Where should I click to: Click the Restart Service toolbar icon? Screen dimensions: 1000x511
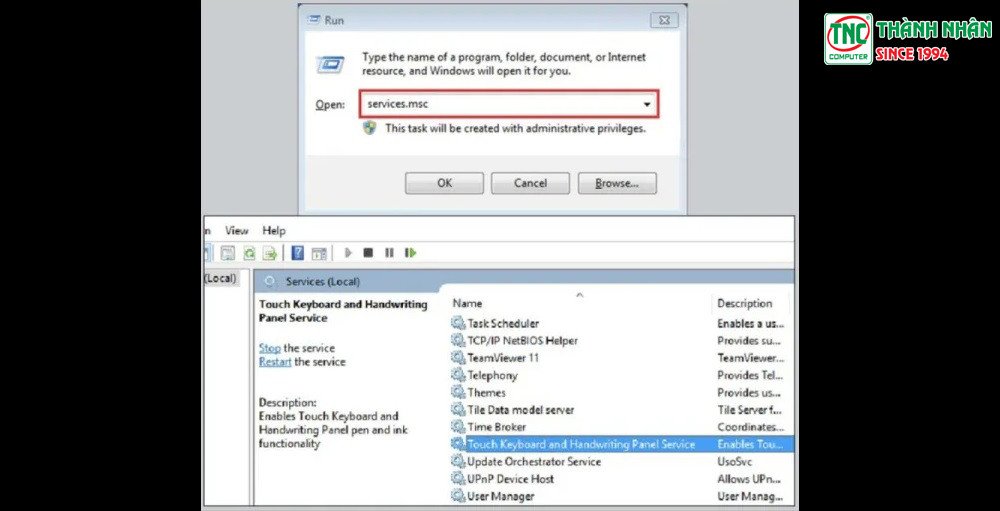pyautogui.click(x=410, y=253)
